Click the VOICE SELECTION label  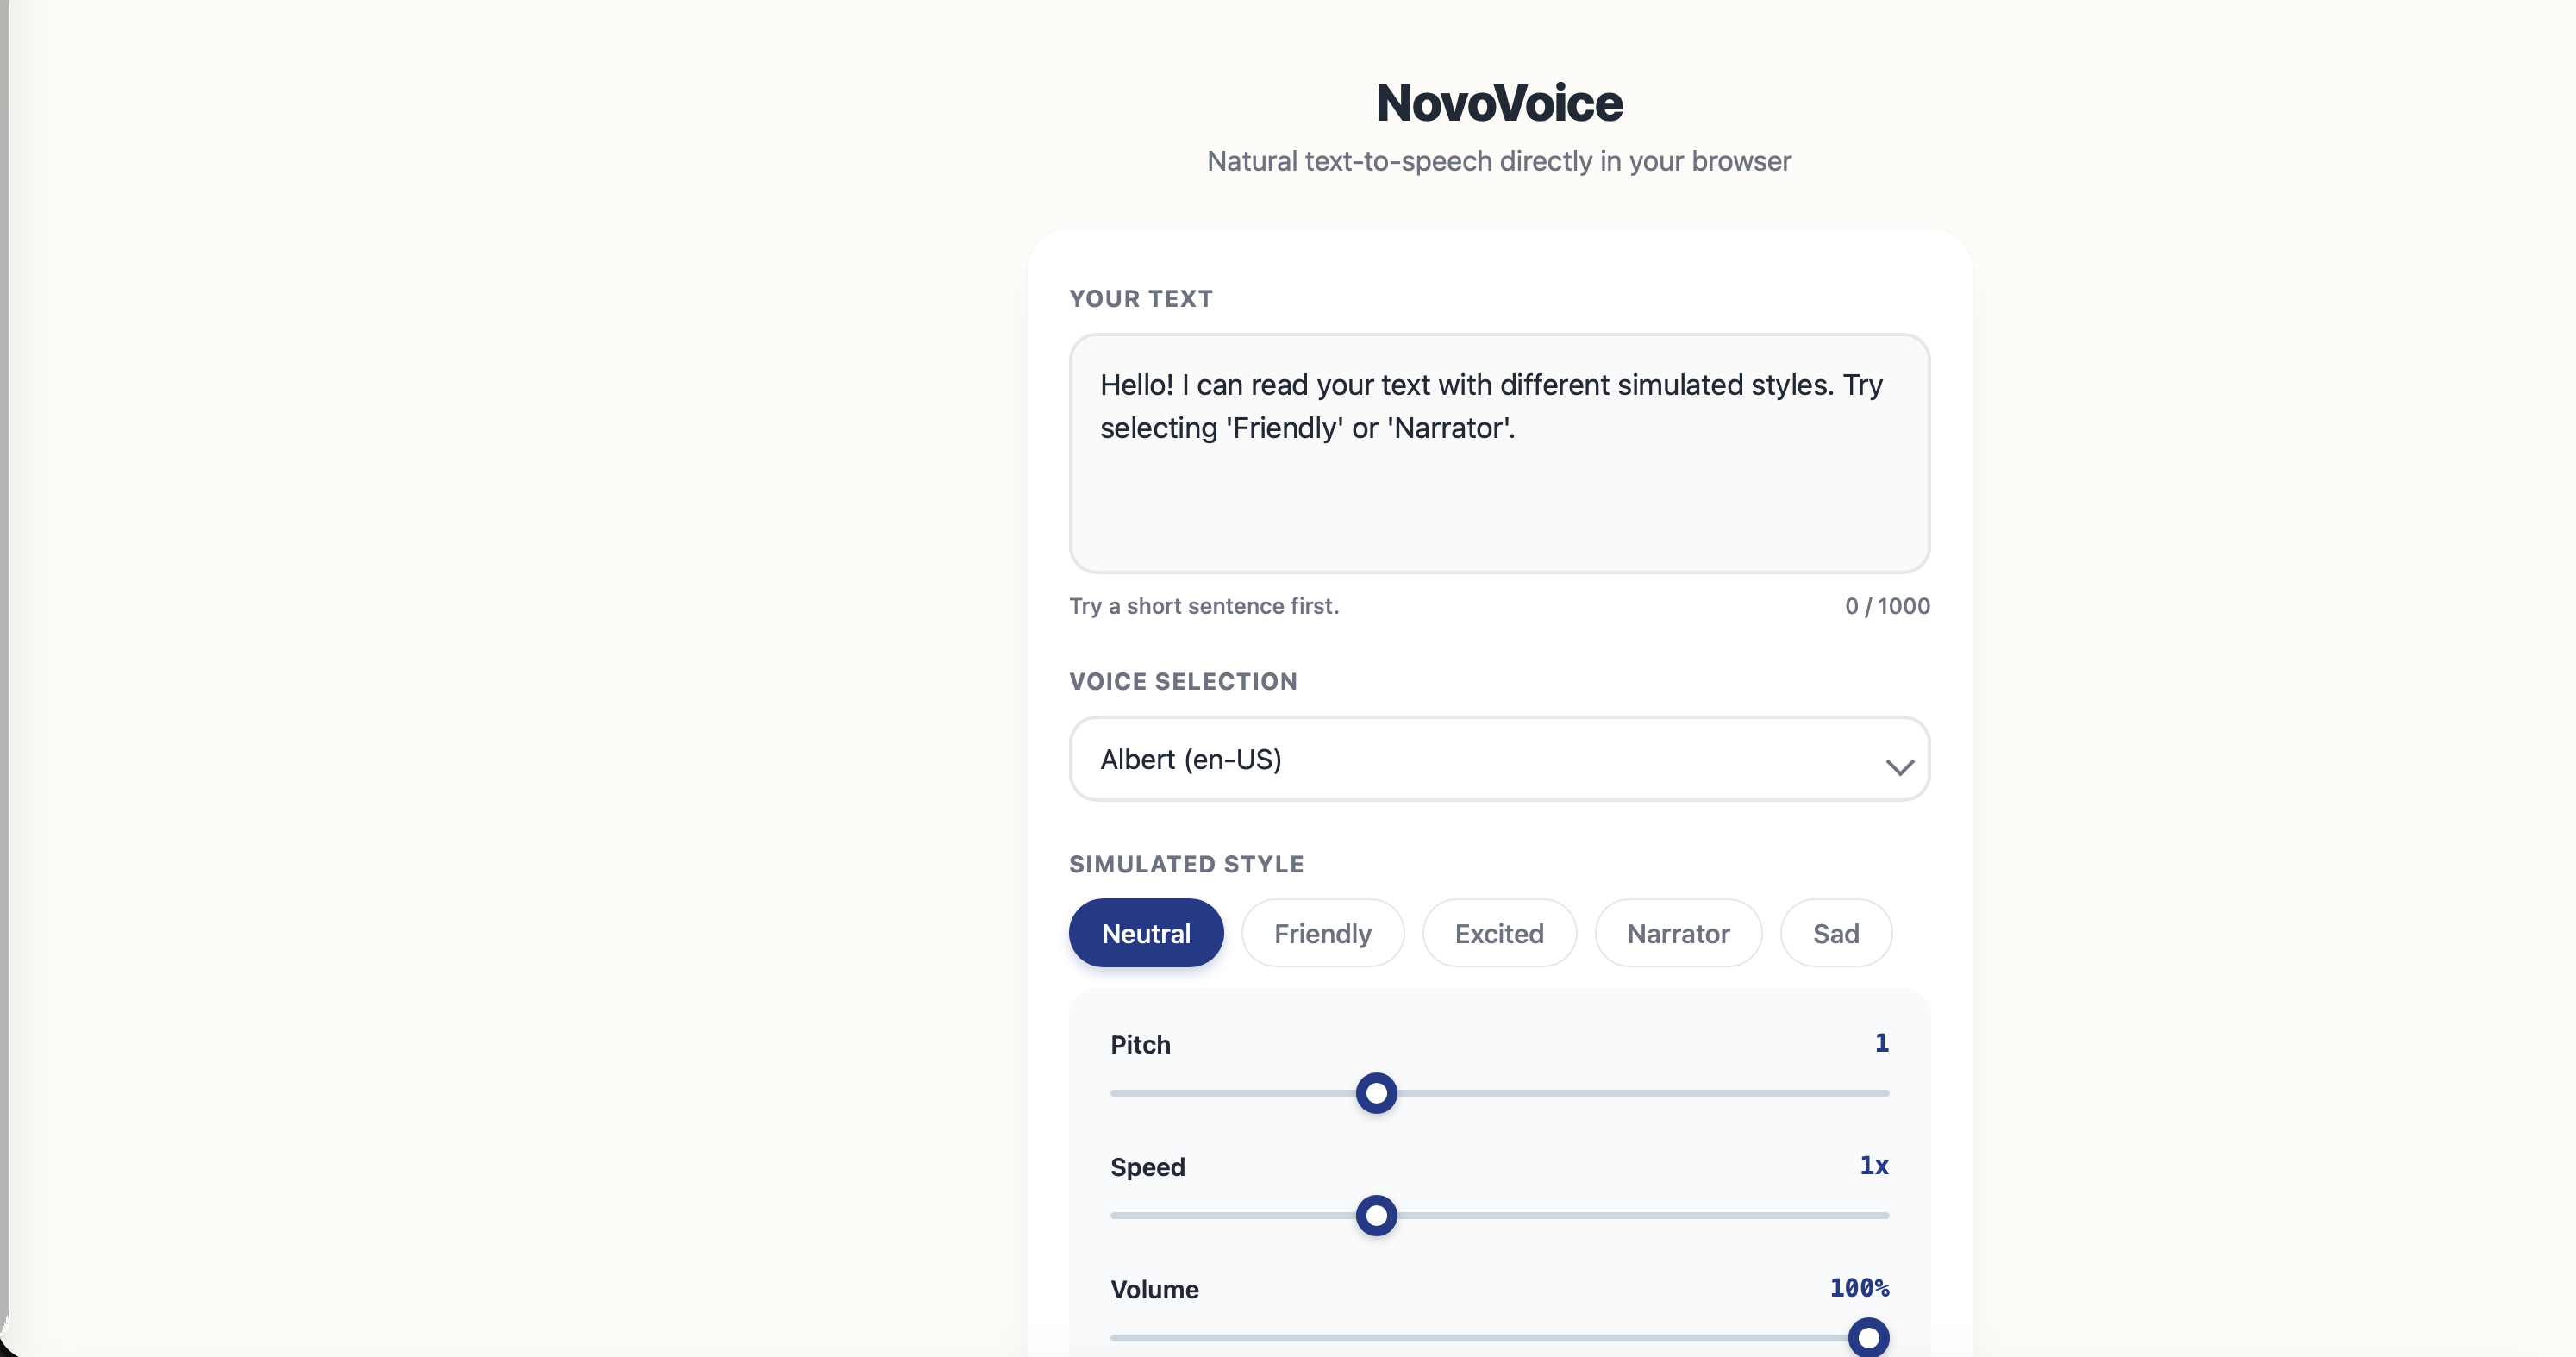pyautogui.click(x=1183, y=681)
